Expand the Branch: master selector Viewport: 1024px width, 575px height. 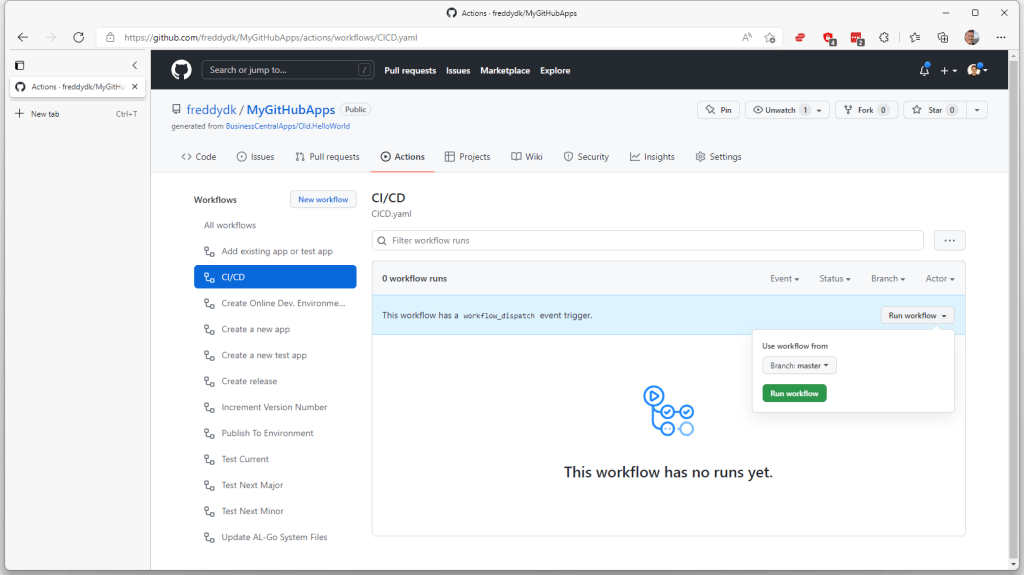(799, 366)
